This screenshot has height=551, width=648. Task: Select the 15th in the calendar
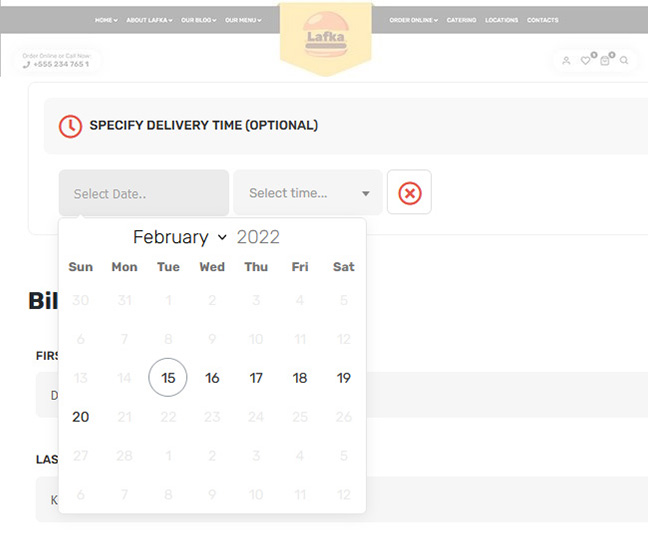168,378
